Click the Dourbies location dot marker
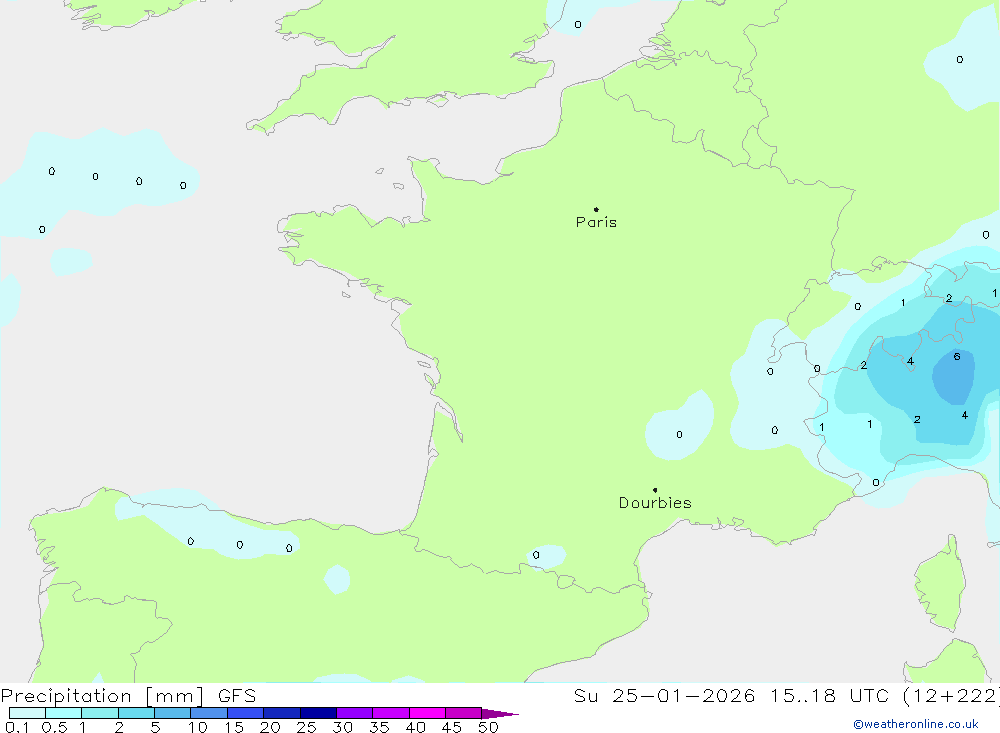The width and height of the screenshot is (1000, 733). pos(655,490)
